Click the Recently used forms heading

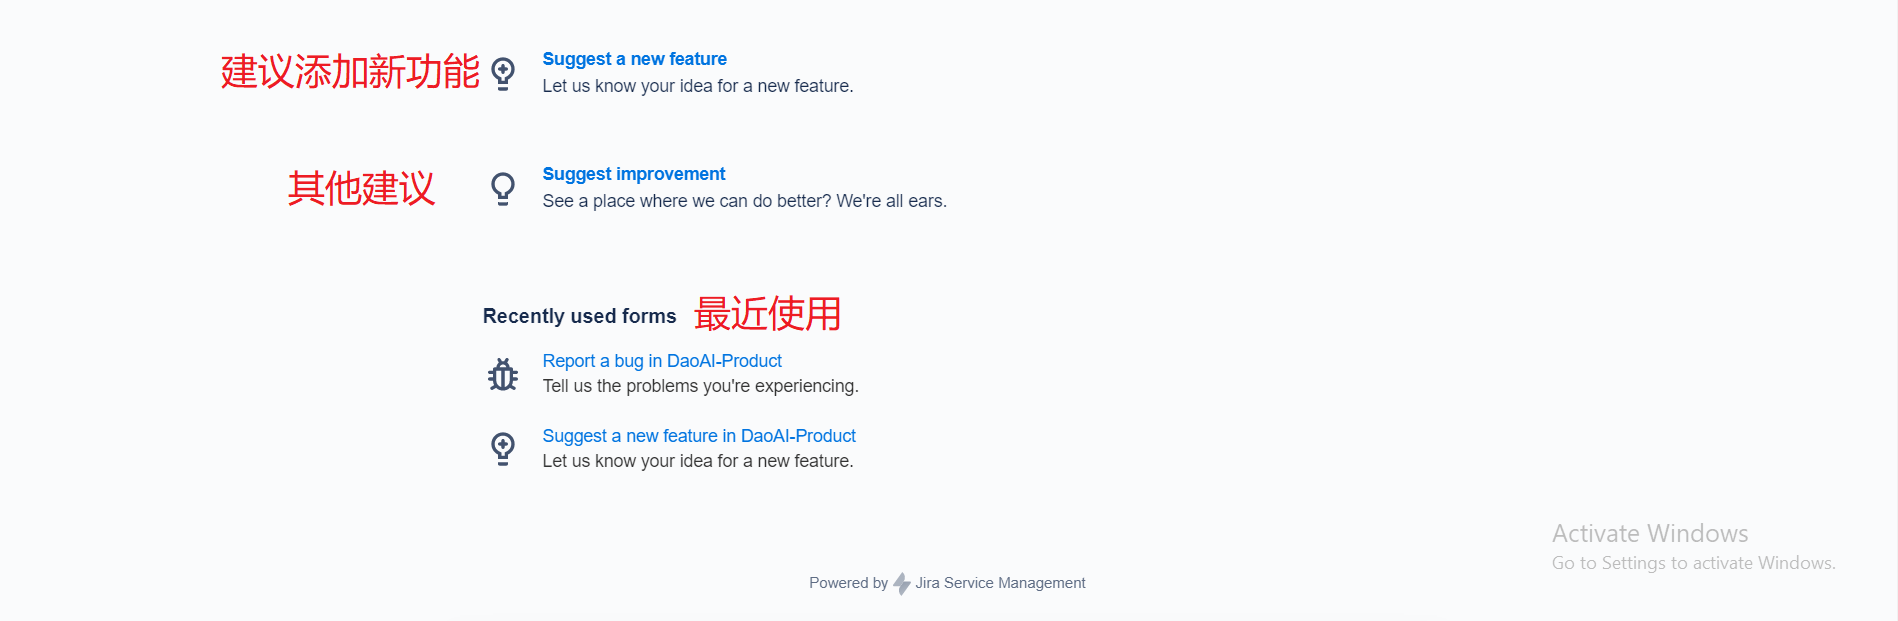pyautogui.click(x=579, y=316)
